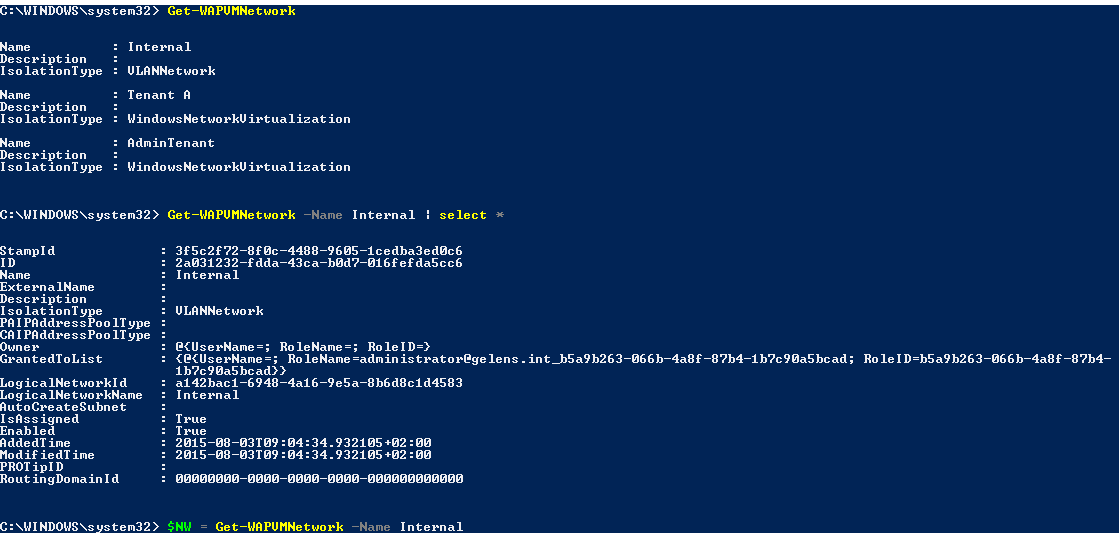Viewport: 1119px width, 533px height.
Task: Click the StampId GUID value
Action: click(x=318, y=251)
